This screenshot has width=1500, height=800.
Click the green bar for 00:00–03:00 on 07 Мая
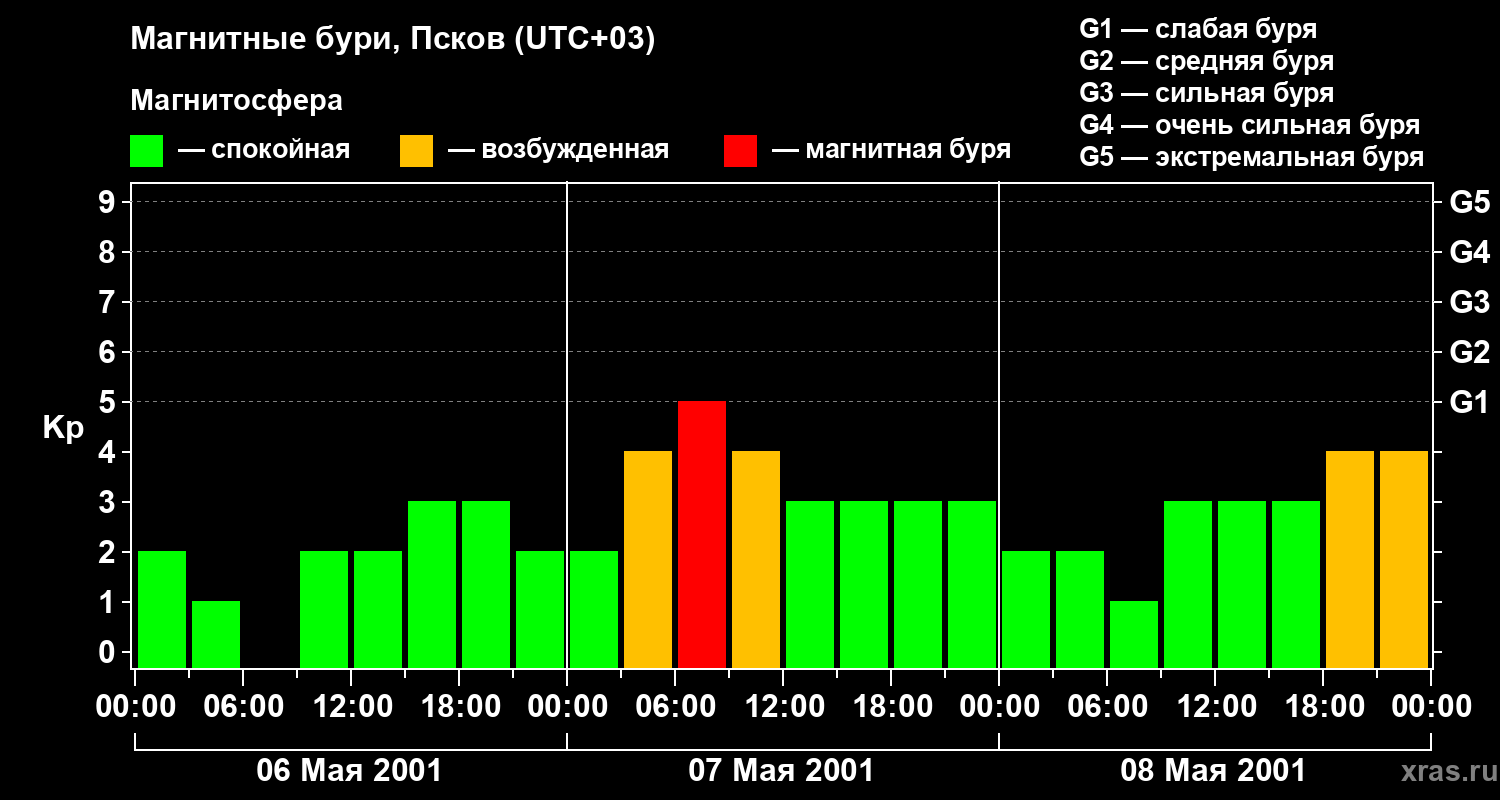tap(594, 609)
